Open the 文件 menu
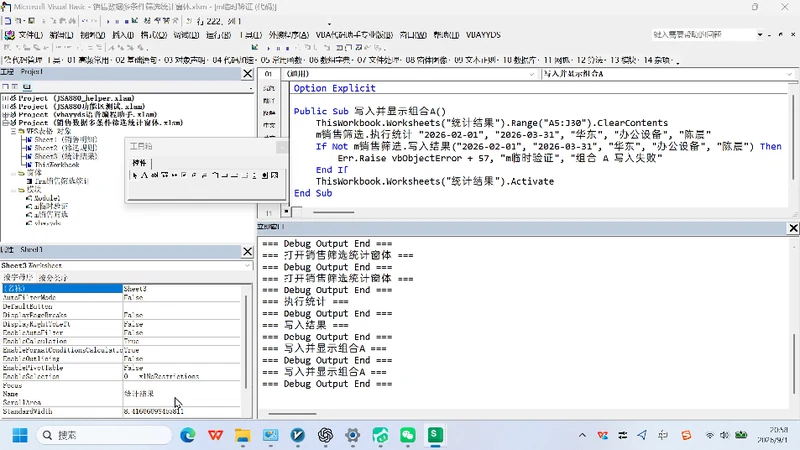 tap(31, 35)
